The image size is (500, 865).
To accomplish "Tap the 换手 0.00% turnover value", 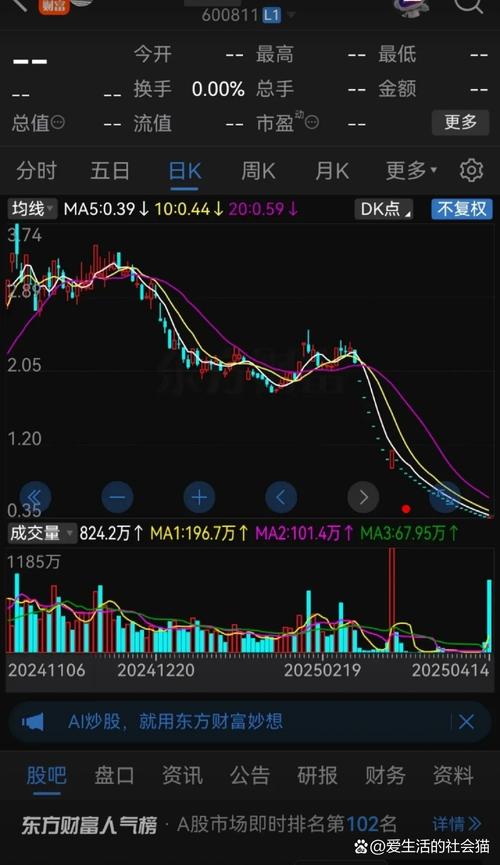I will tap(218, 89).
